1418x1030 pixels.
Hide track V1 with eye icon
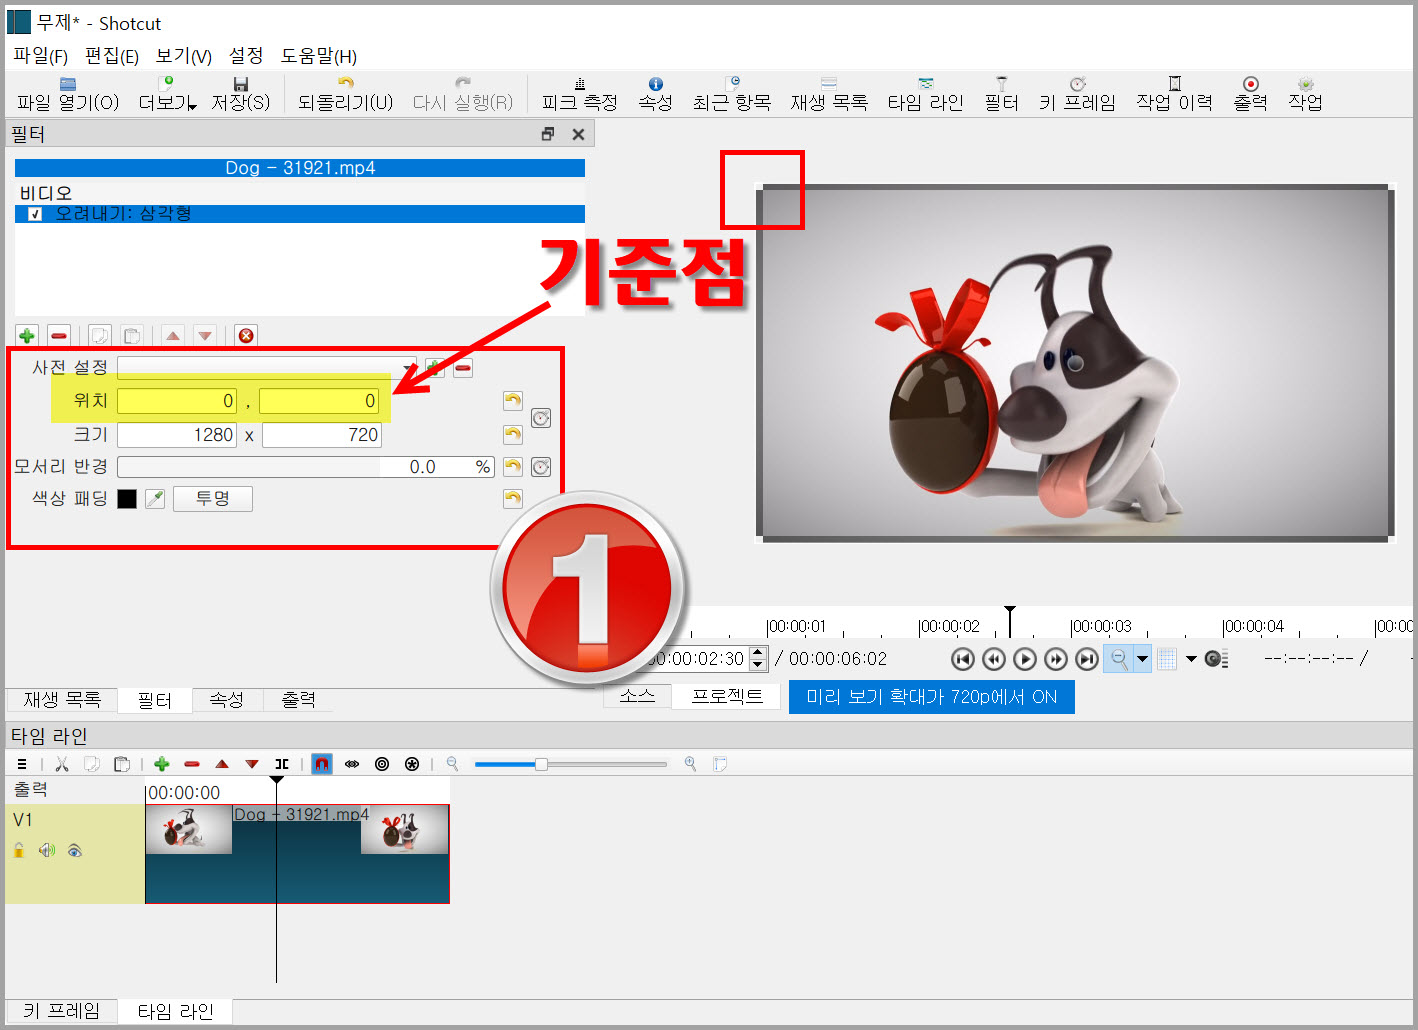(75, 850)
